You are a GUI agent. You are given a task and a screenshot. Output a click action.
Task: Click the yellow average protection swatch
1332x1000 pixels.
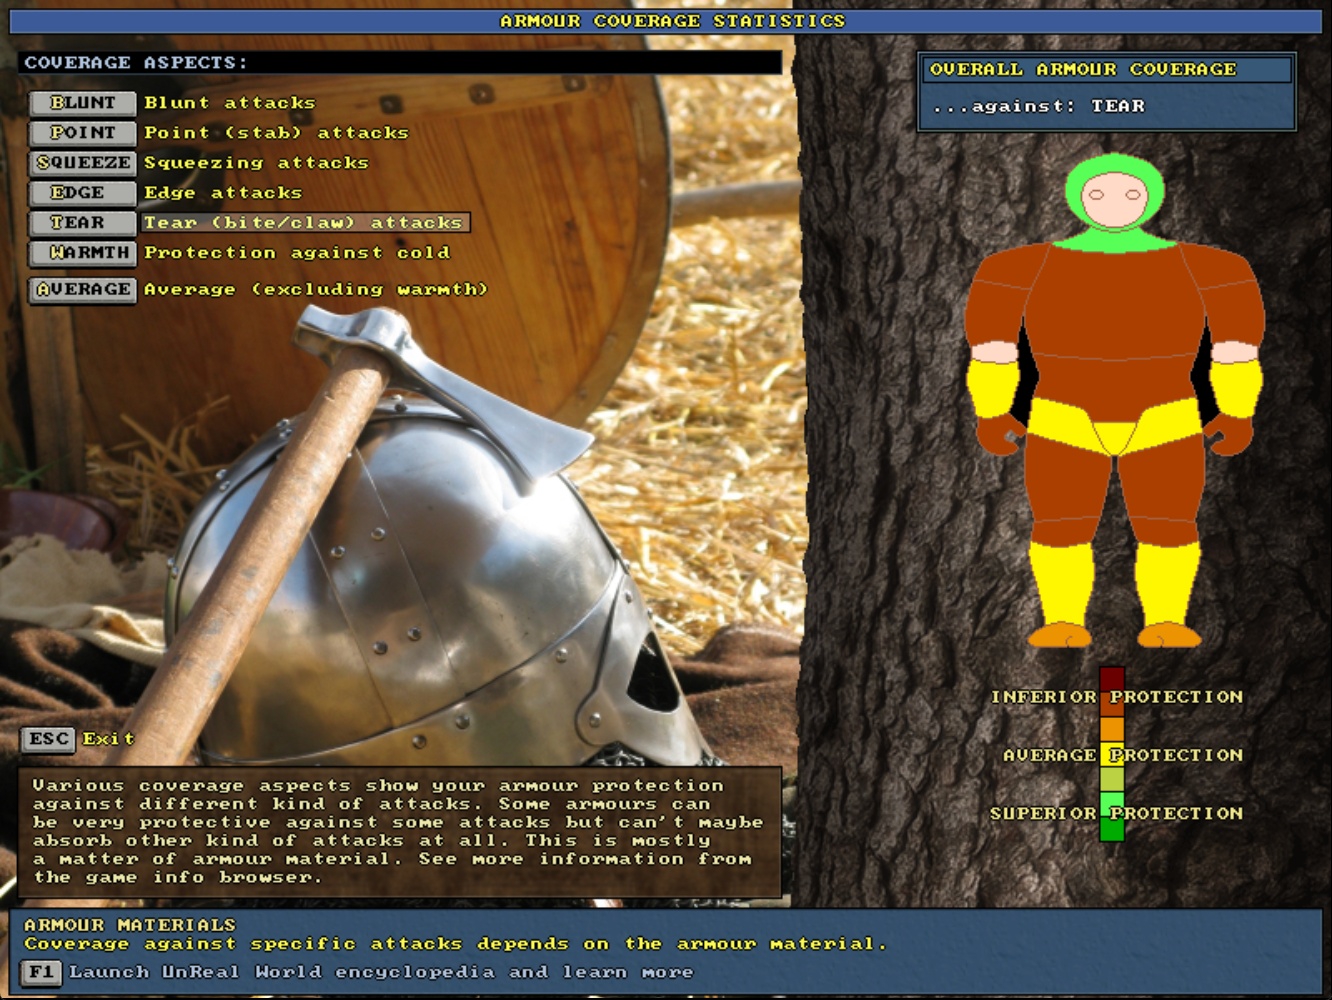coord(1112,755)
